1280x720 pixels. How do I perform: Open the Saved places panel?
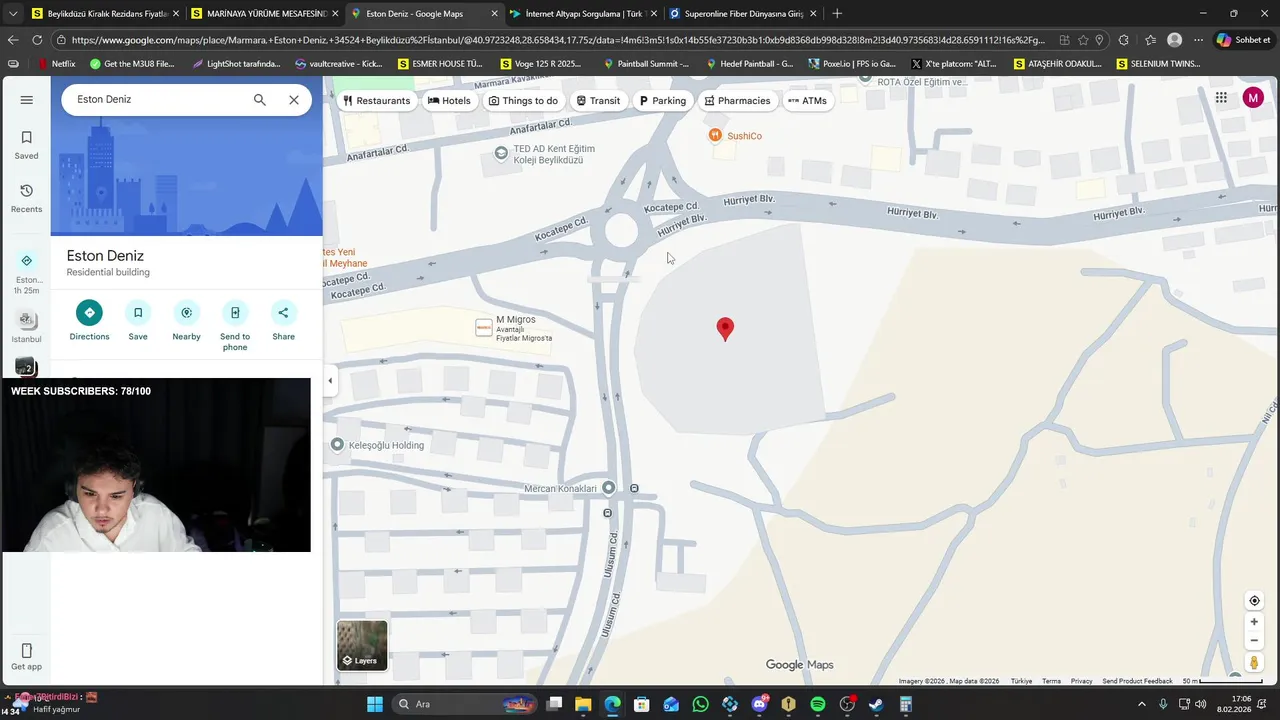(26, 145)
